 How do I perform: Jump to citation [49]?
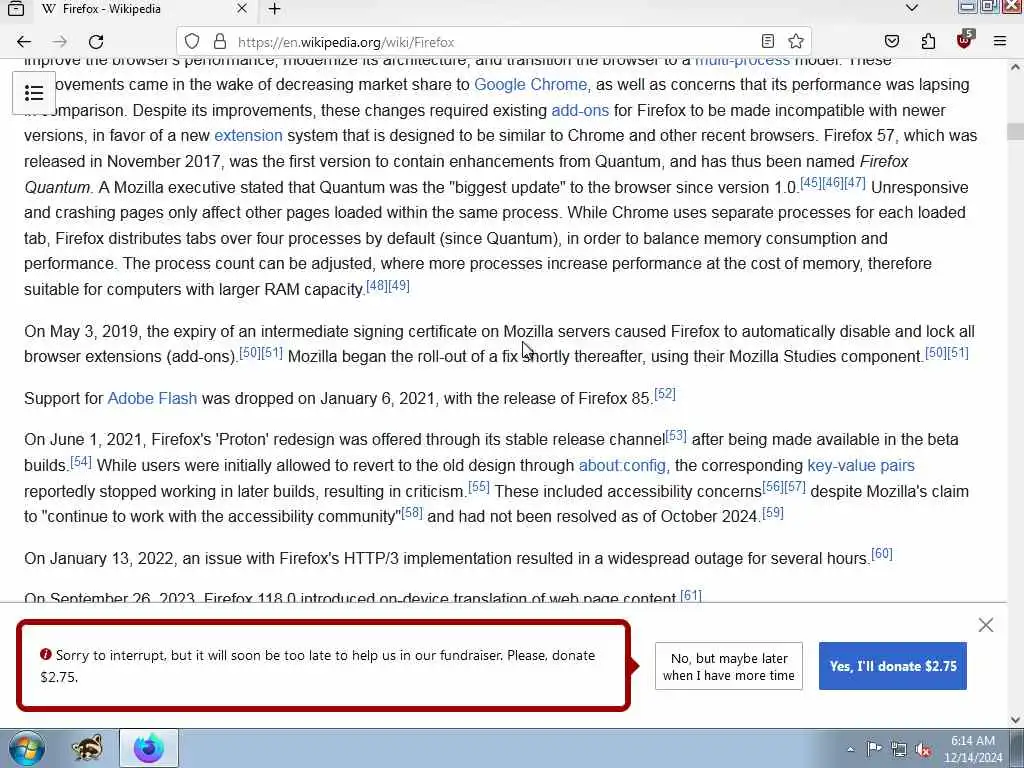pyautogui.click(x=399, y=285)
